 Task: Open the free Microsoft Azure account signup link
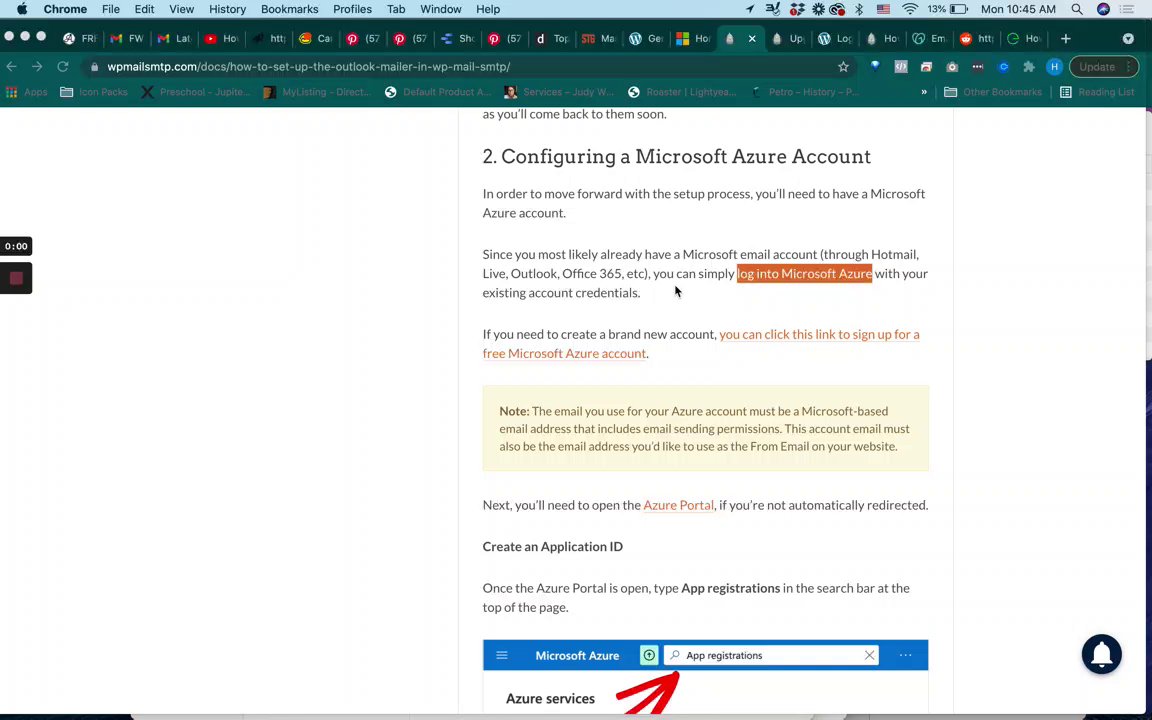701,344
